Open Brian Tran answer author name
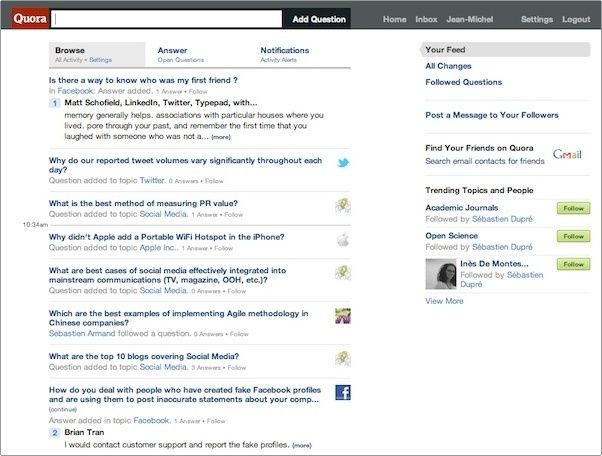The height and width of the screenshot is (456, 602). [84, 433]
